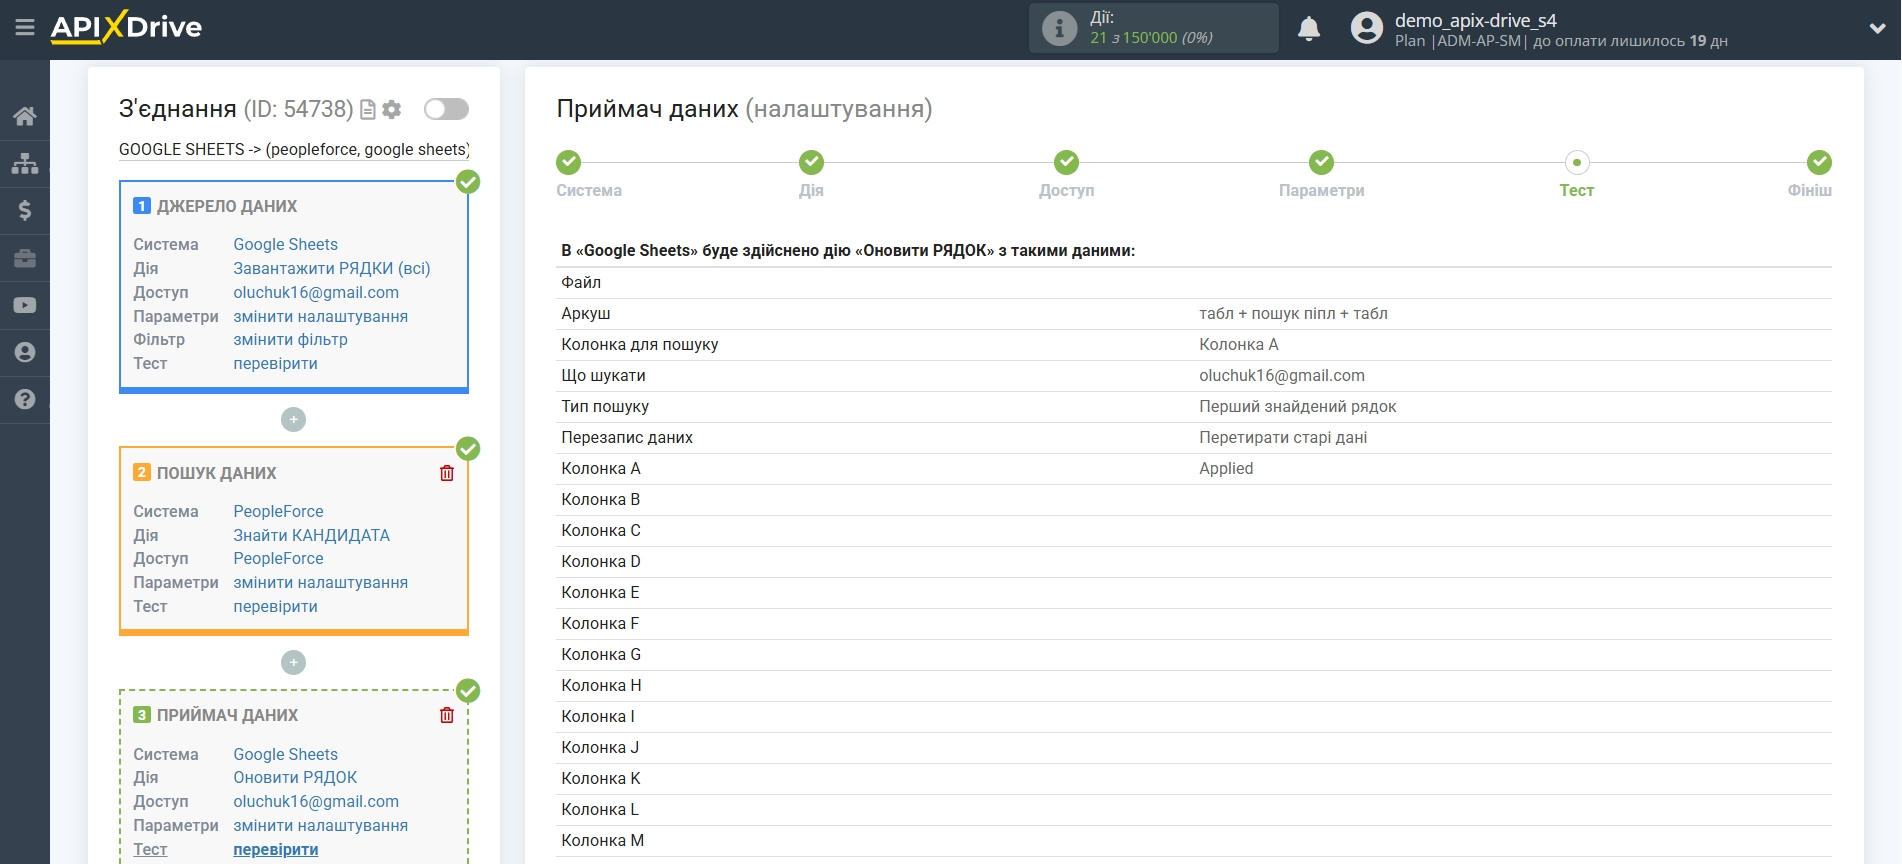
Task: Click receiver змінити налаштування link
Action: [x=320, y=825]
